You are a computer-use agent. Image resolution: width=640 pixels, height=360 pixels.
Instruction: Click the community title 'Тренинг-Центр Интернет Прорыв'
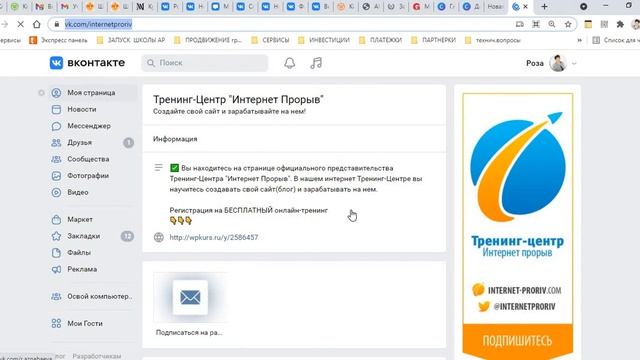tap(238, 99)
